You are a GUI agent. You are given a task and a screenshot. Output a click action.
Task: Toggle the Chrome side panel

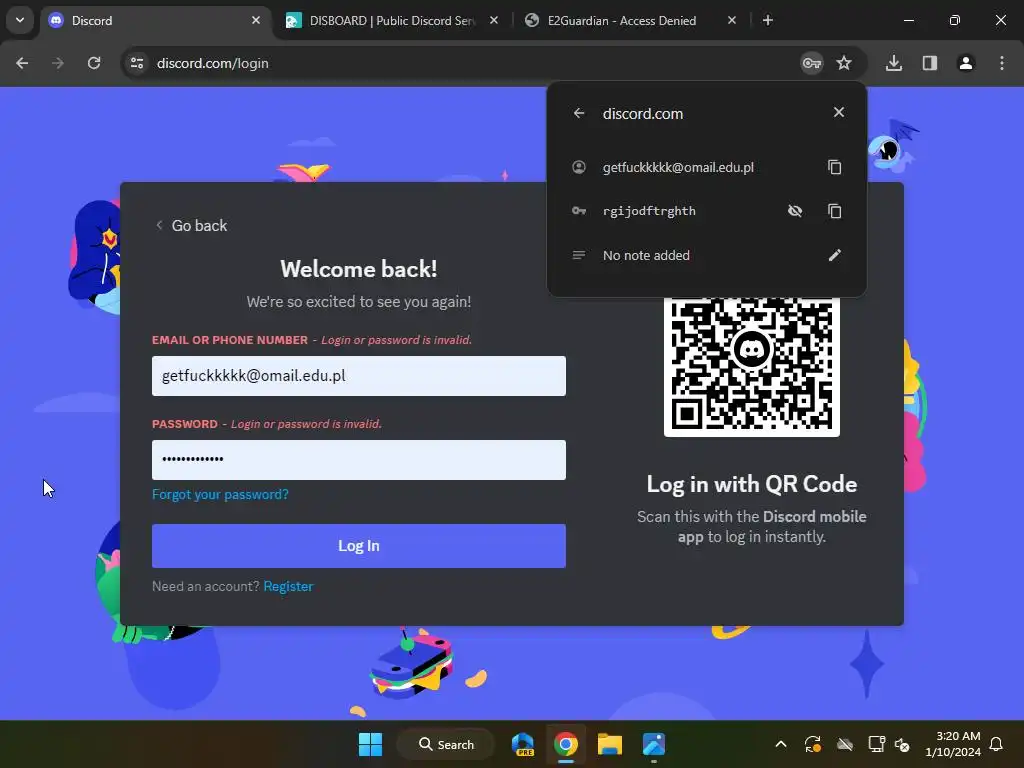[930, 63]
